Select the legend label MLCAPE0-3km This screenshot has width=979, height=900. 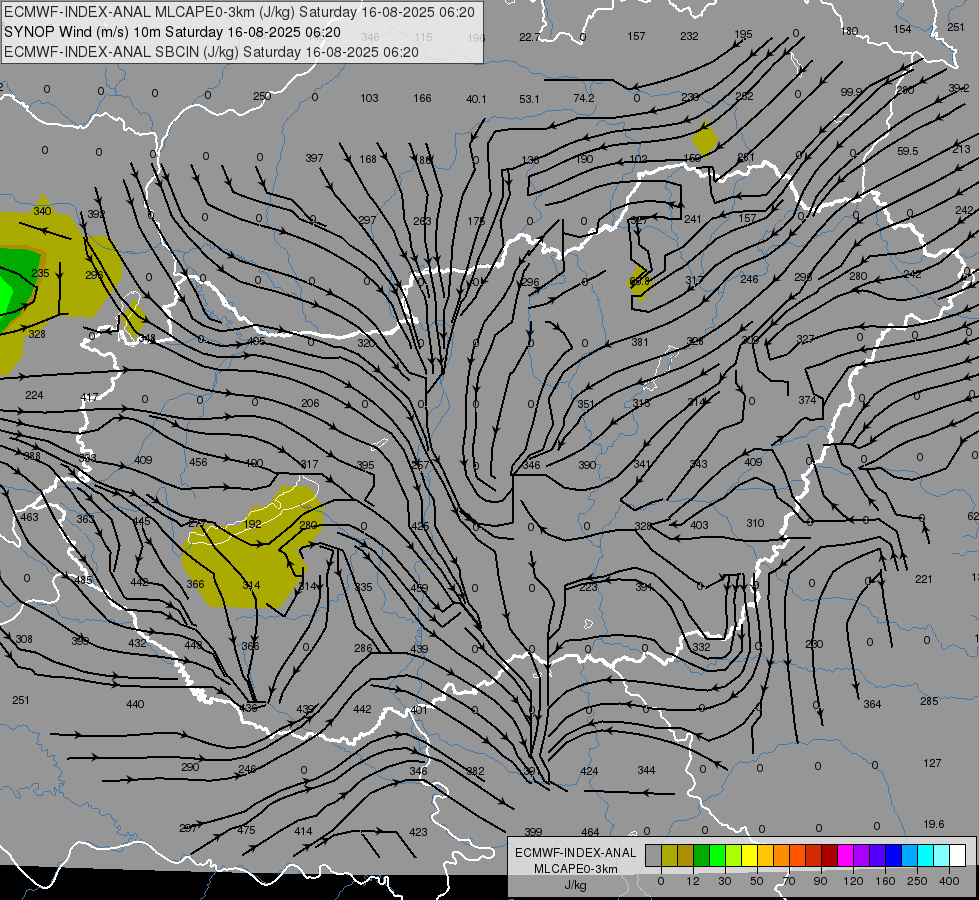click(575, 869)
